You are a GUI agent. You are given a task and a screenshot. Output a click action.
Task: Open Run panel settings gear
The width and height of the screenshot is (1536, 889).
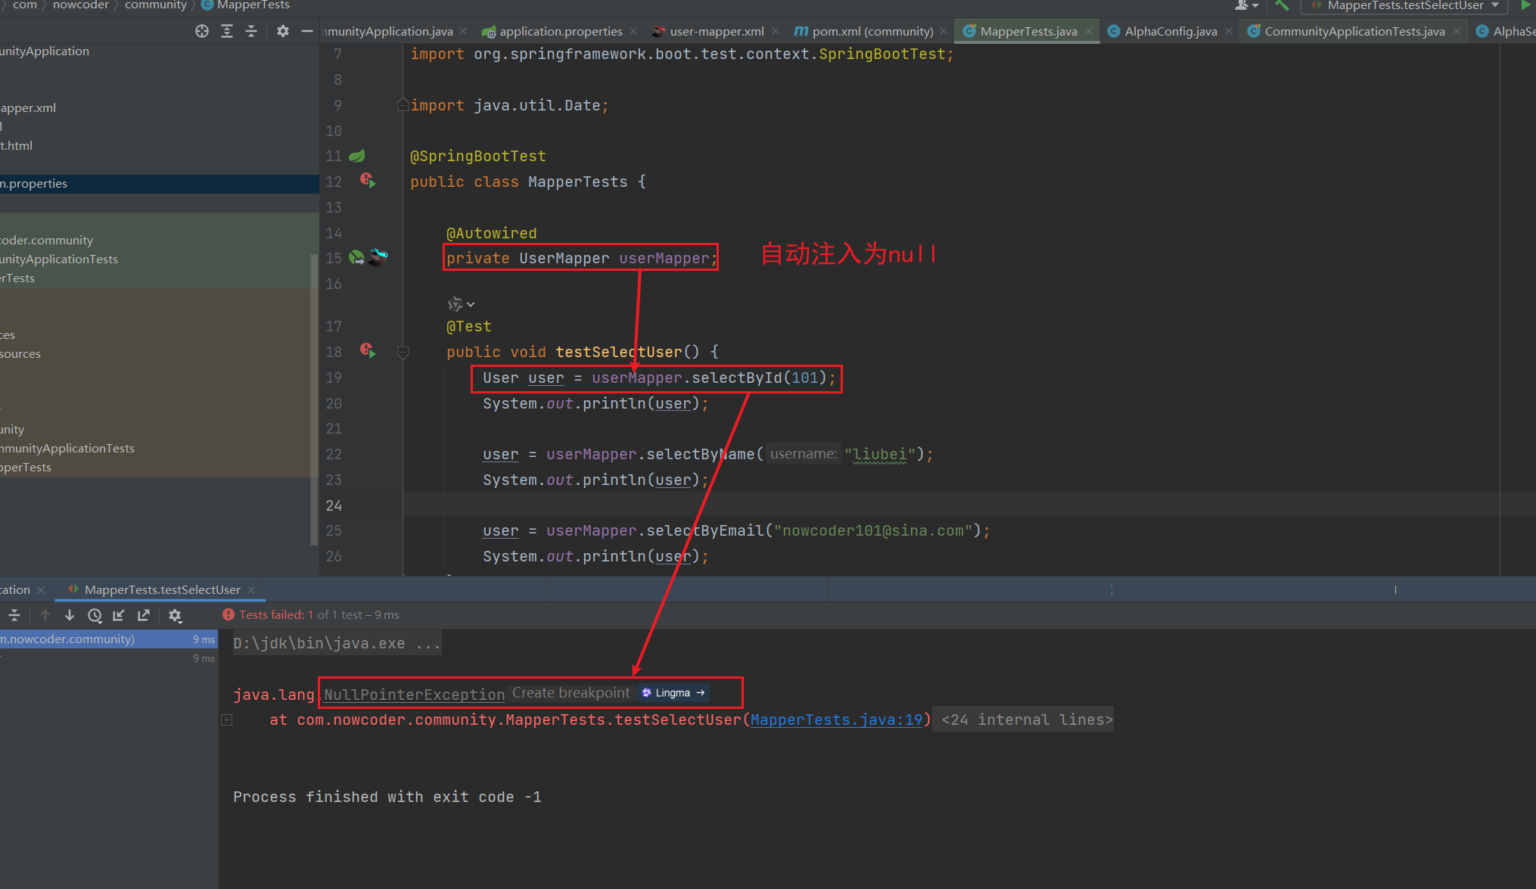(175, 616)
